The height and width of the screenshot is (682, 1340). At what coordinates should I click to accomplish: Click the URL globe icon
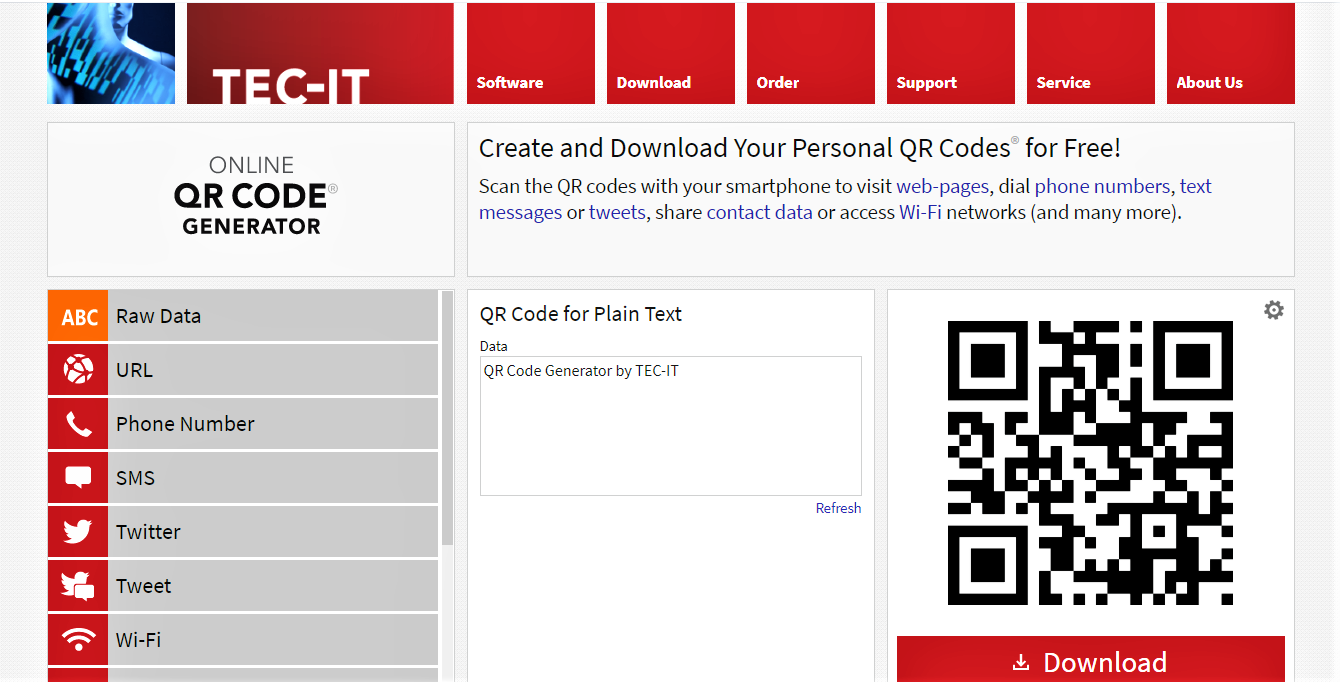78,370
